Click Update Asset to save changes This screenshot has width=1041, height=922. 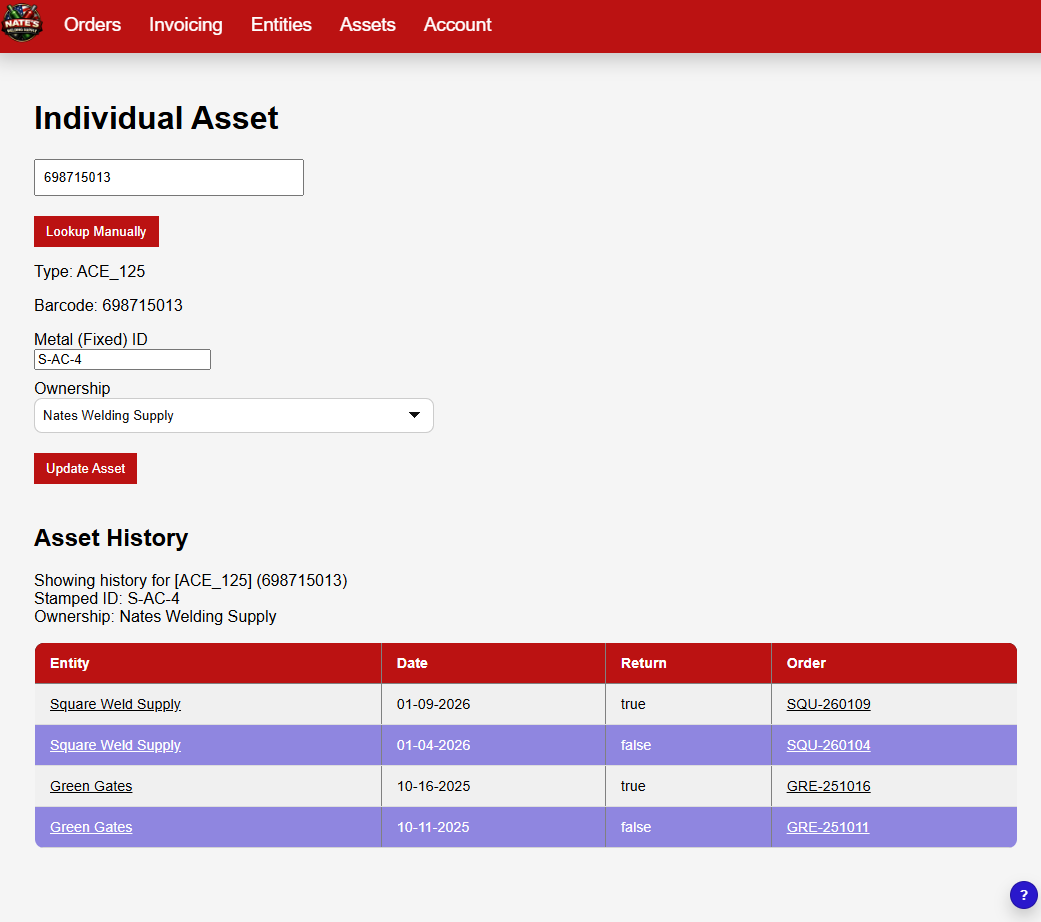click(85, 468)
